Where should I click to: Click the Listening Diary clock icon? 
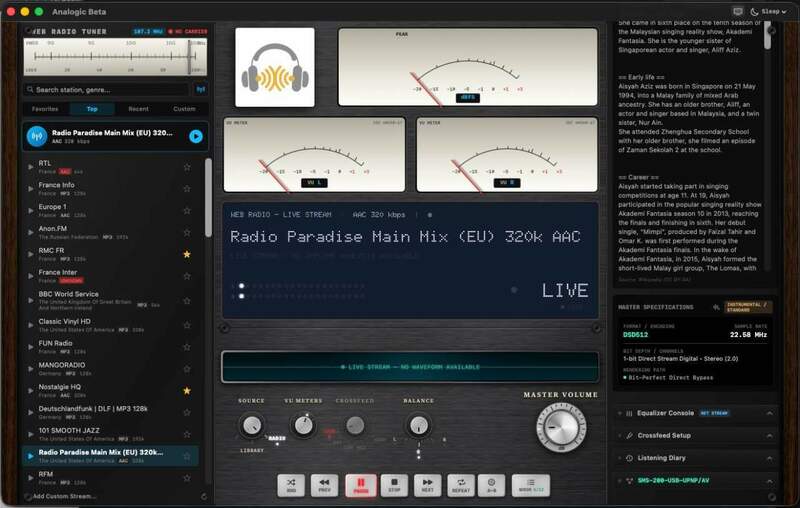coord(629,458)
